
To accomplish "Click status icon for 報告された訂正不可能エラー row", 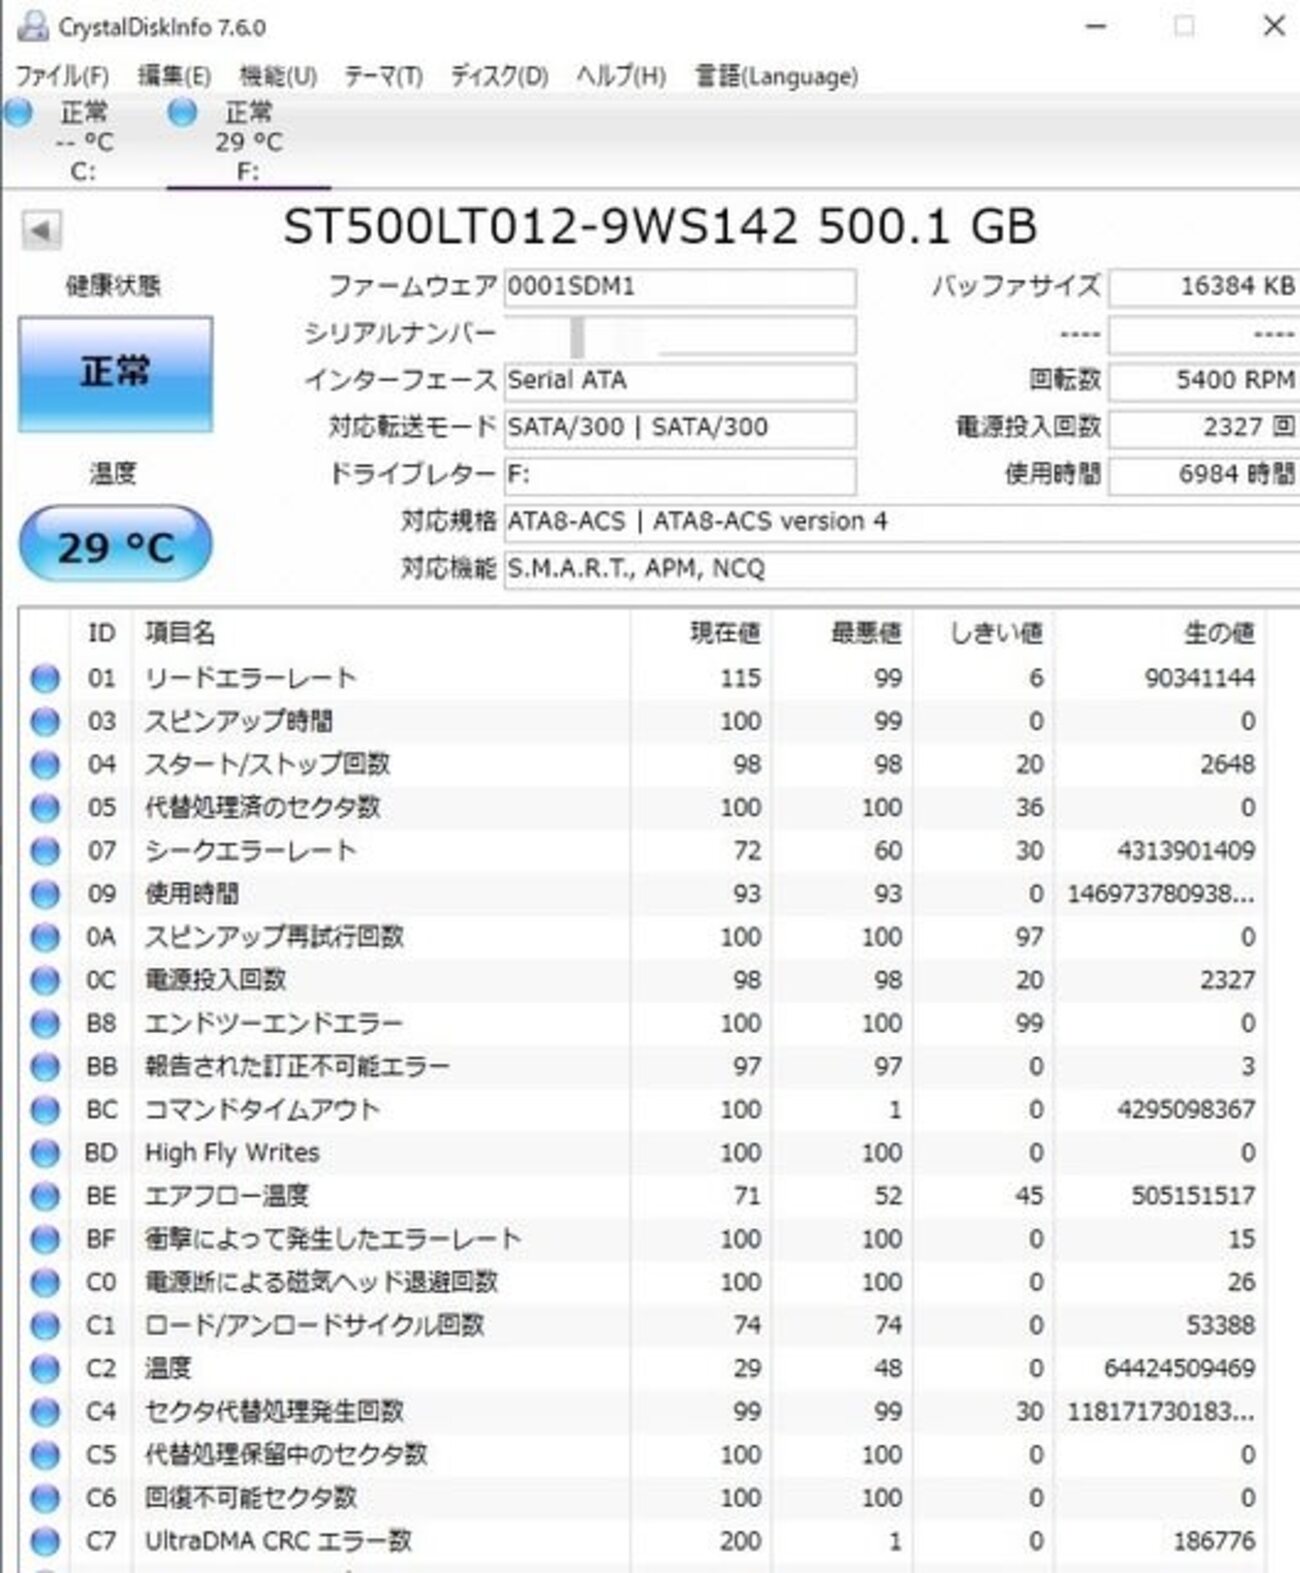I will [x=45, y=1067].
